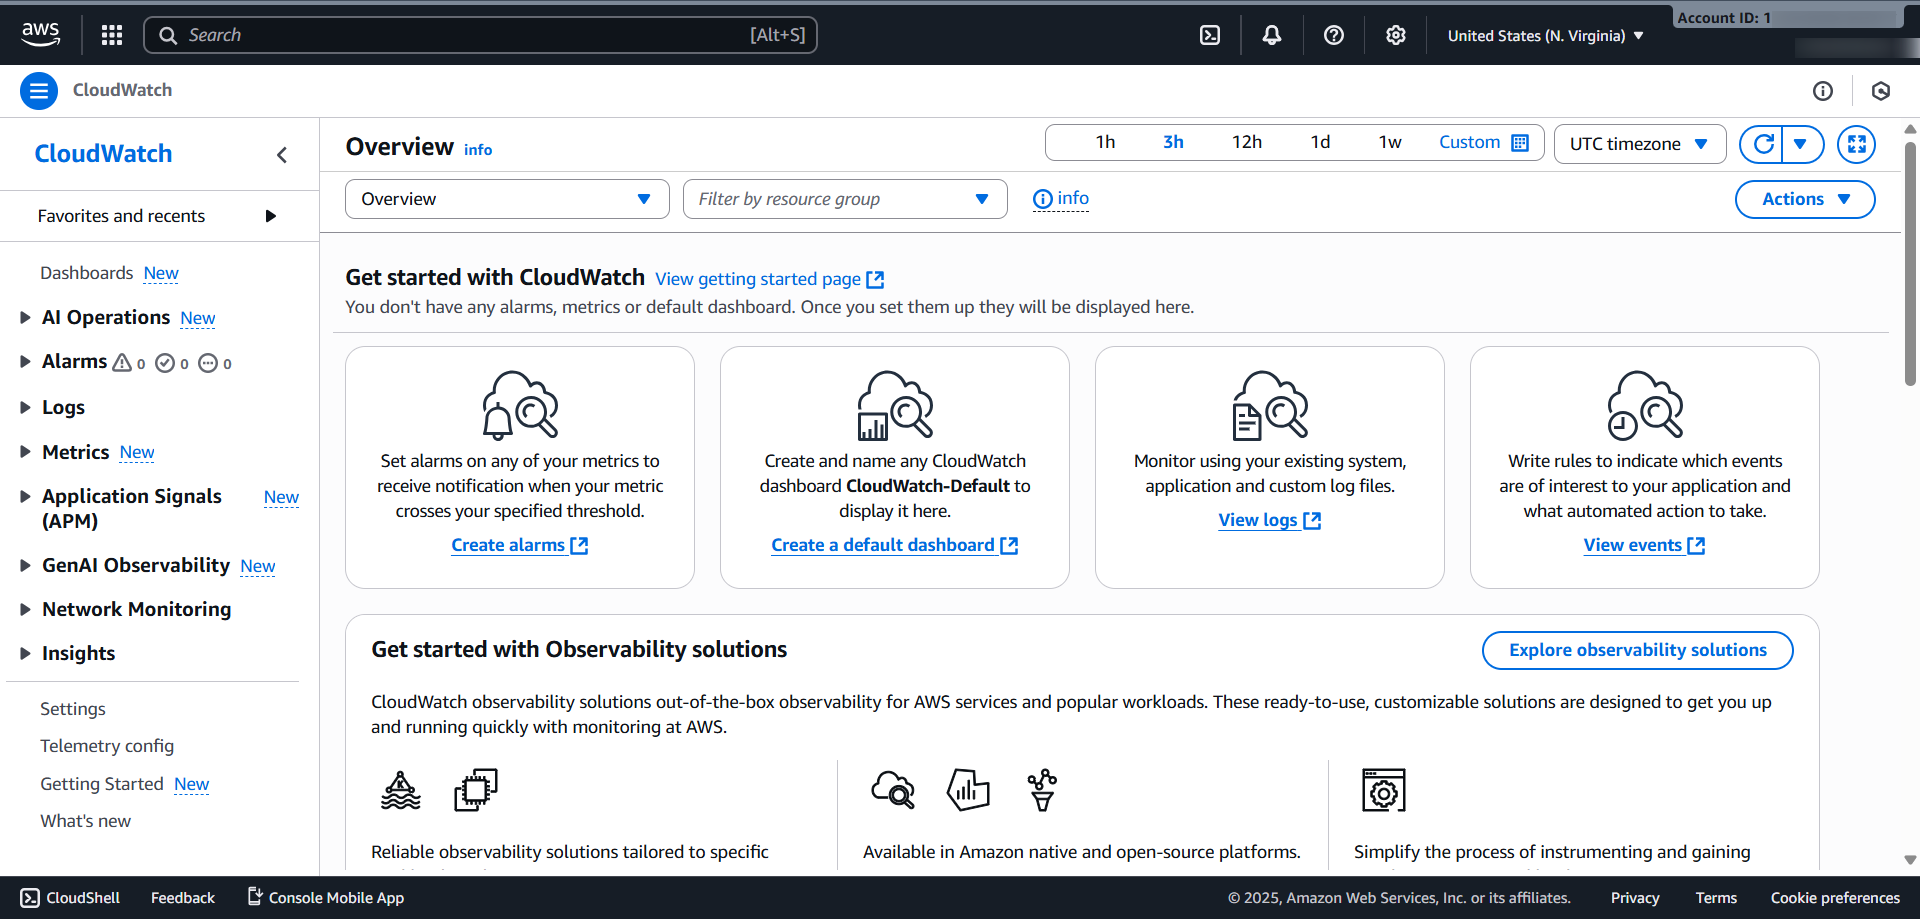1920x919 pixels.
Task: Open Getting Started in sidebar
Action: pyautogui.click(x=101, y=784)
